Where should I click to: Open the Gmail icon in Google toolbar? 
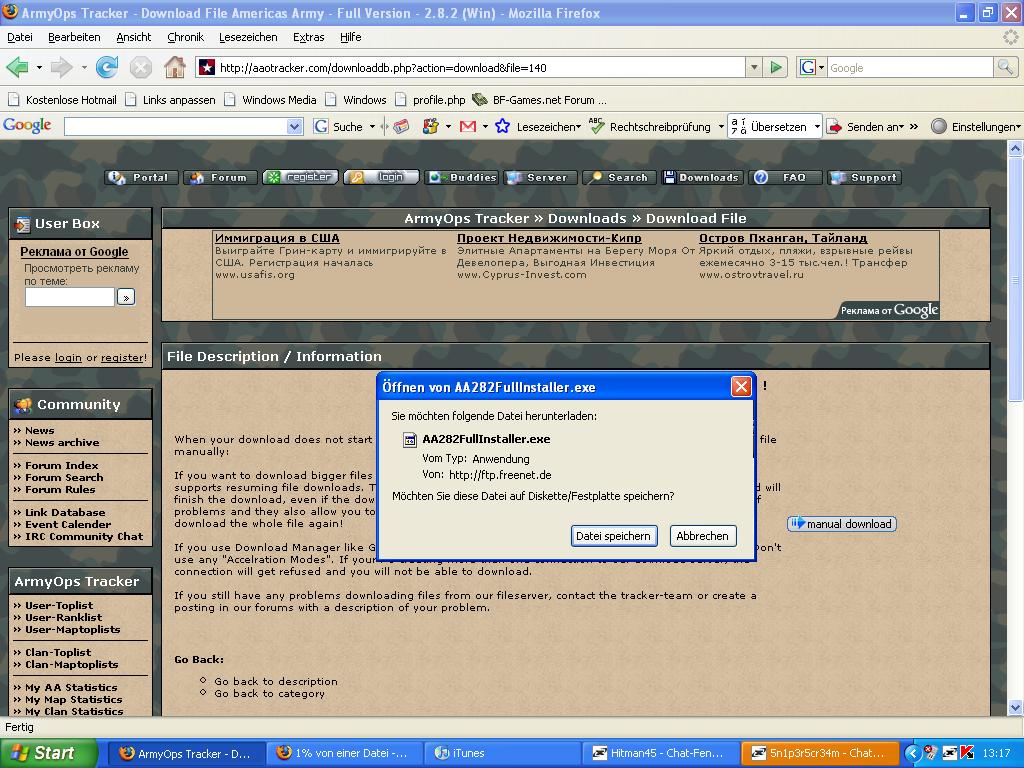point(468,127)
